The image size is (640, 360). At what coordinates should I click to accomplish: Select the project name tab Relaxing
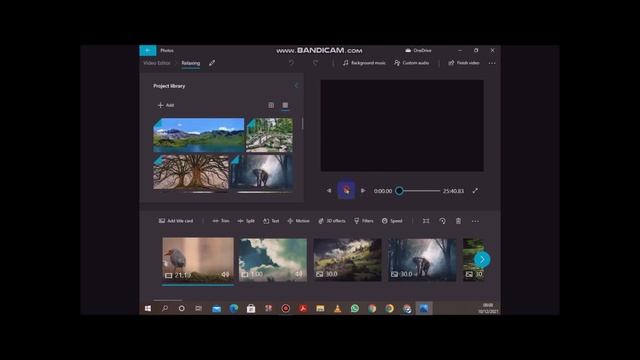(x=191, y=63)
